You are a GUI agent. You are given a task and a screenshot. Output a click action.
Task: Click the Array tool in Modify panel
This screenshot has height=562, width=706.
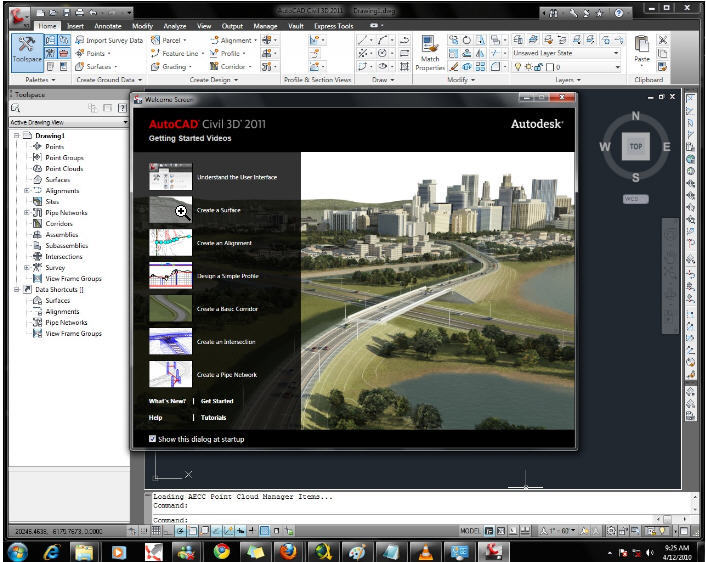(480, 67)
